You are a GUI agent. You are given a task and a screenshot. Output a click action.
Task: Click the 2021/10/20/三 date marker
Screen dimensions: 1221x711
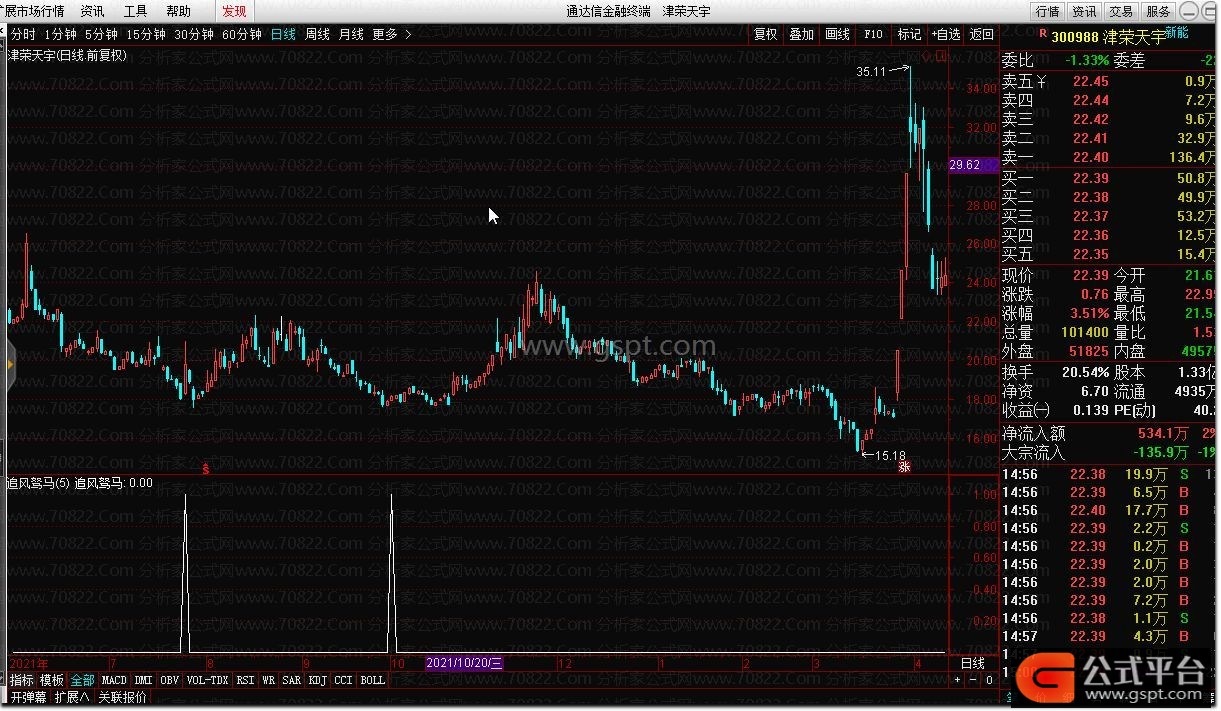click(x=466, y=663)
